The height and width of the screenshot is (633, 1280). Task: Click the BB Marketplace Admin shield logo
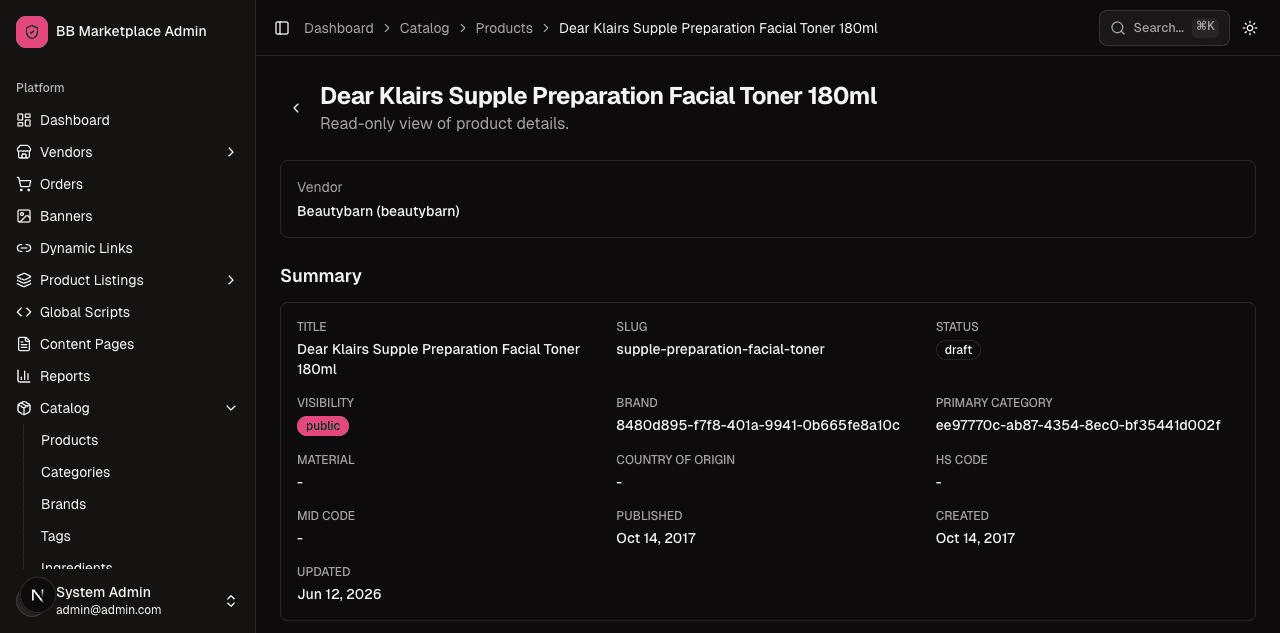pyautogui.click(x=32, y=32)
